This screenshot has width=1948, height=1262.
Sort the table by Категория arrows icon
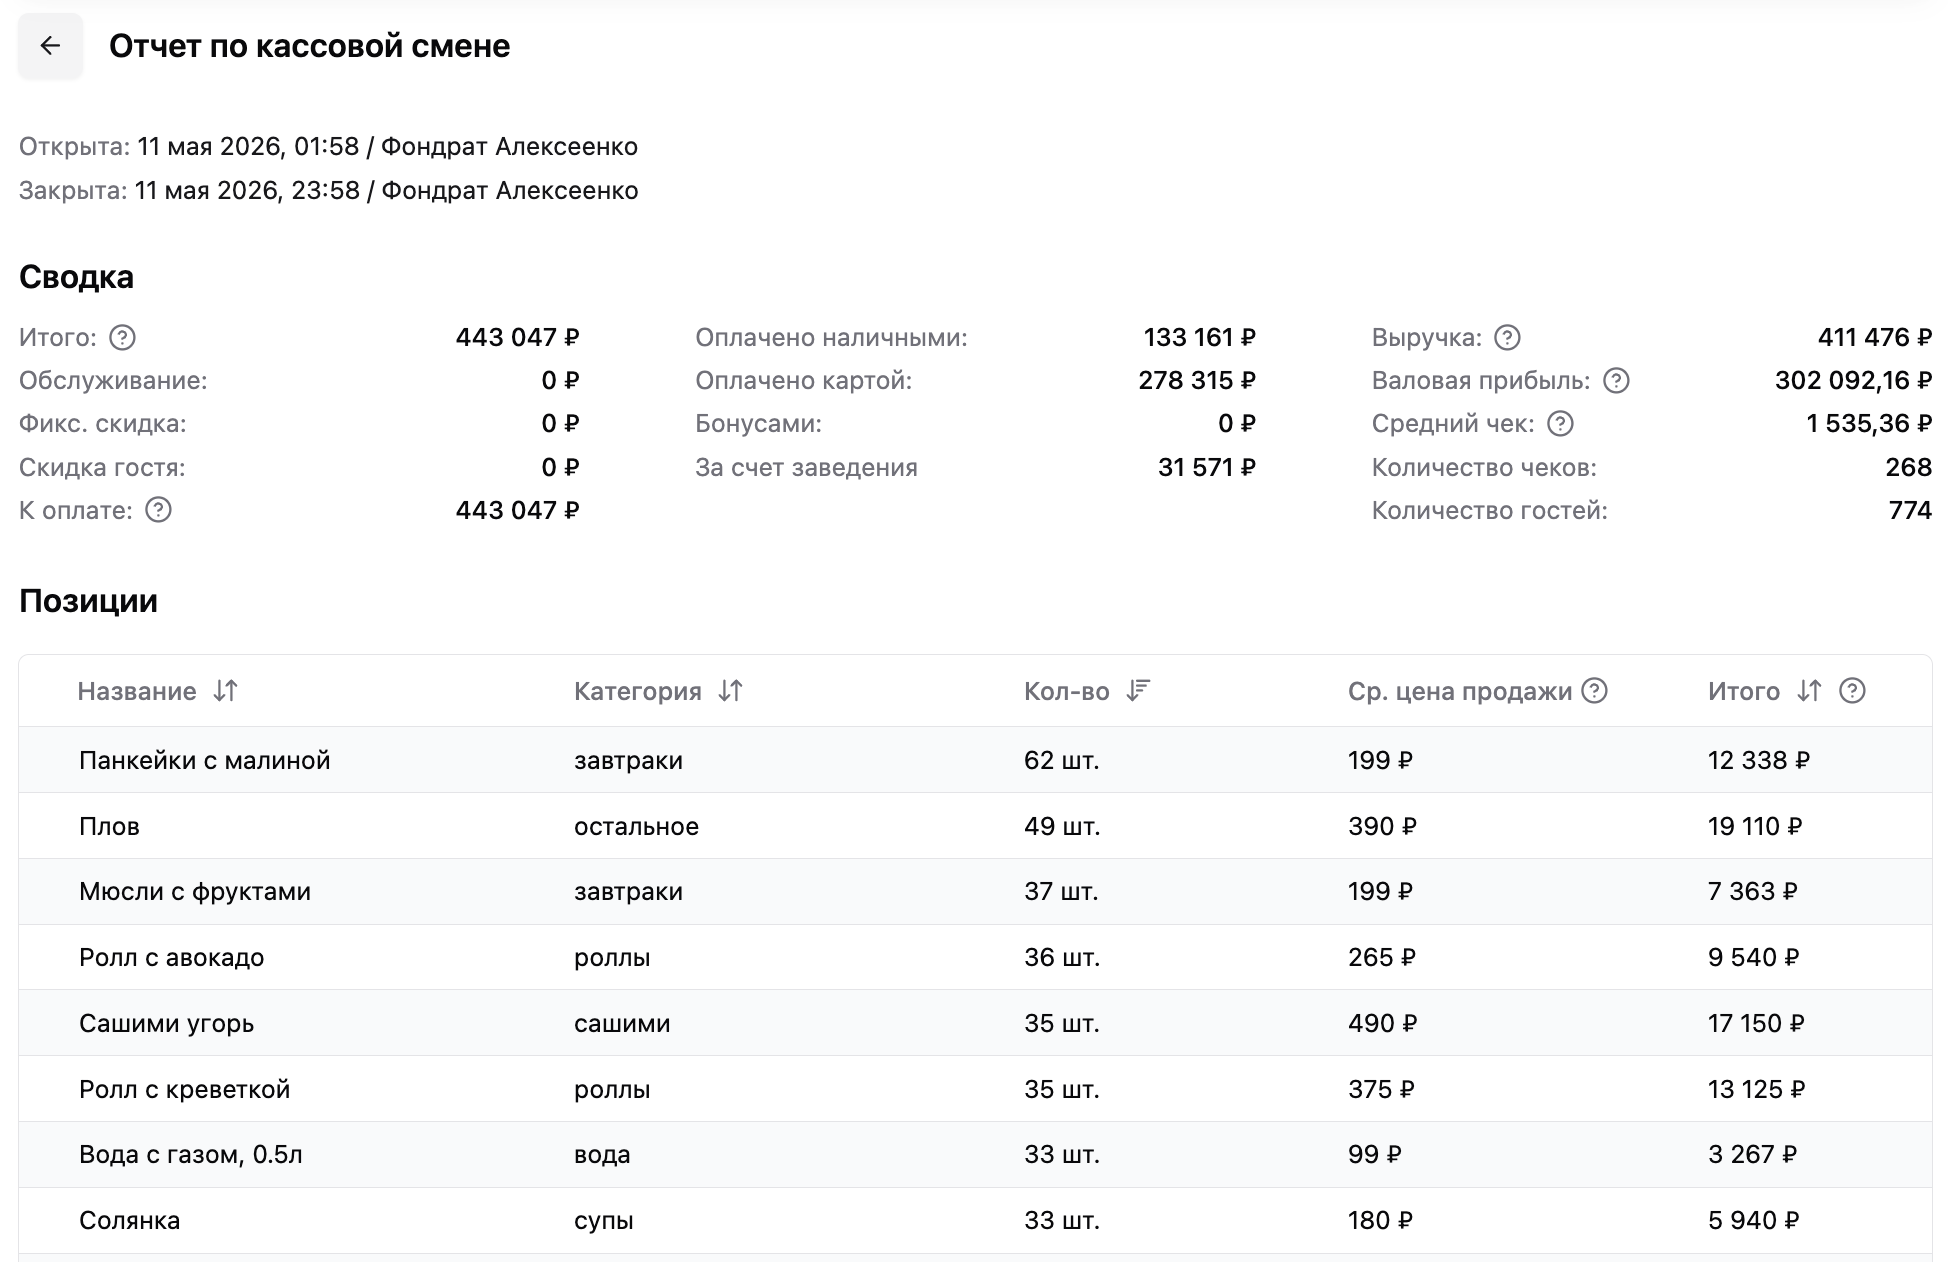point(730,691)
